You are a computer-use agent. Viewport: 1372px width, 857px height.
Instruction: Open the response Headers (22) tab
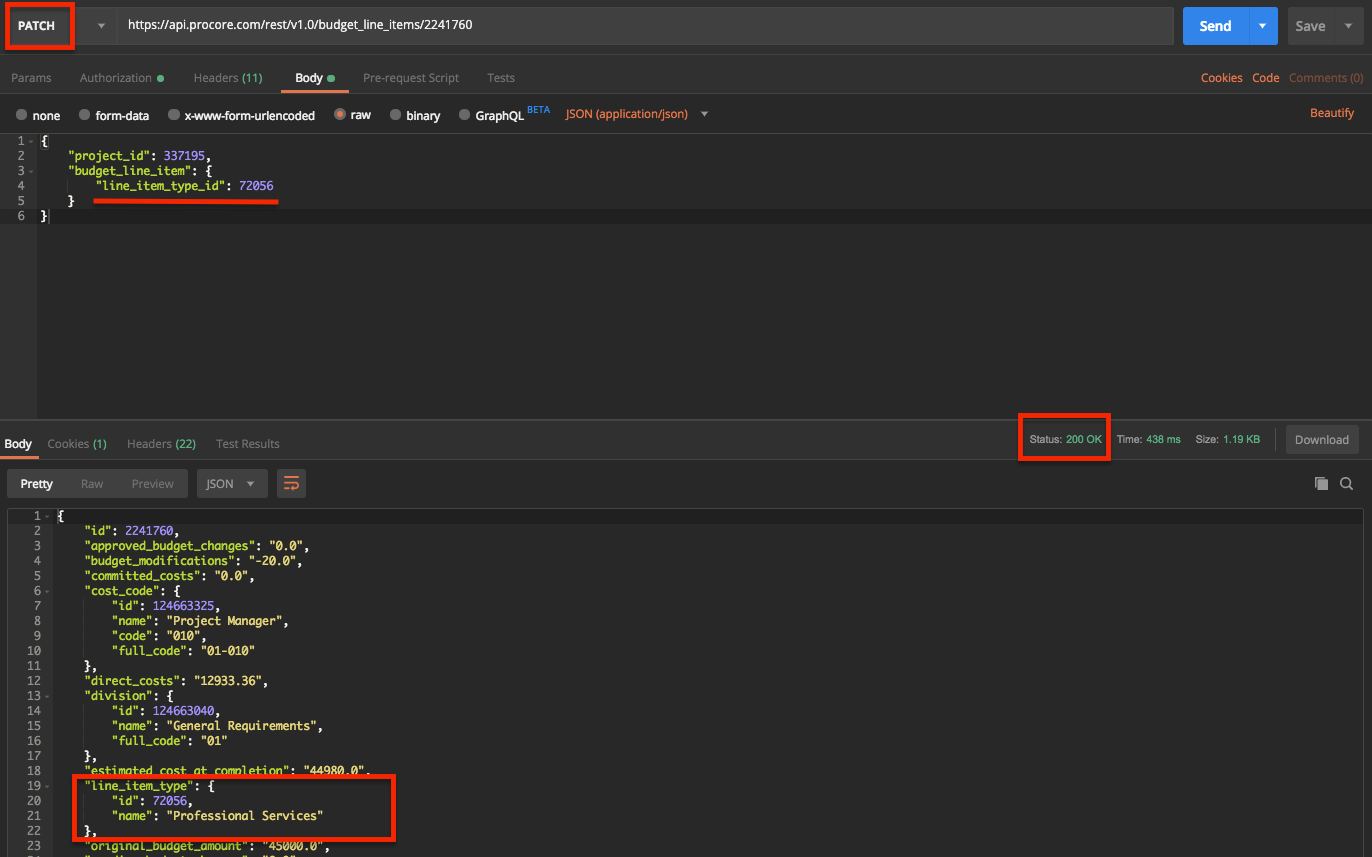pyautogui.click(x=161, y=444)
